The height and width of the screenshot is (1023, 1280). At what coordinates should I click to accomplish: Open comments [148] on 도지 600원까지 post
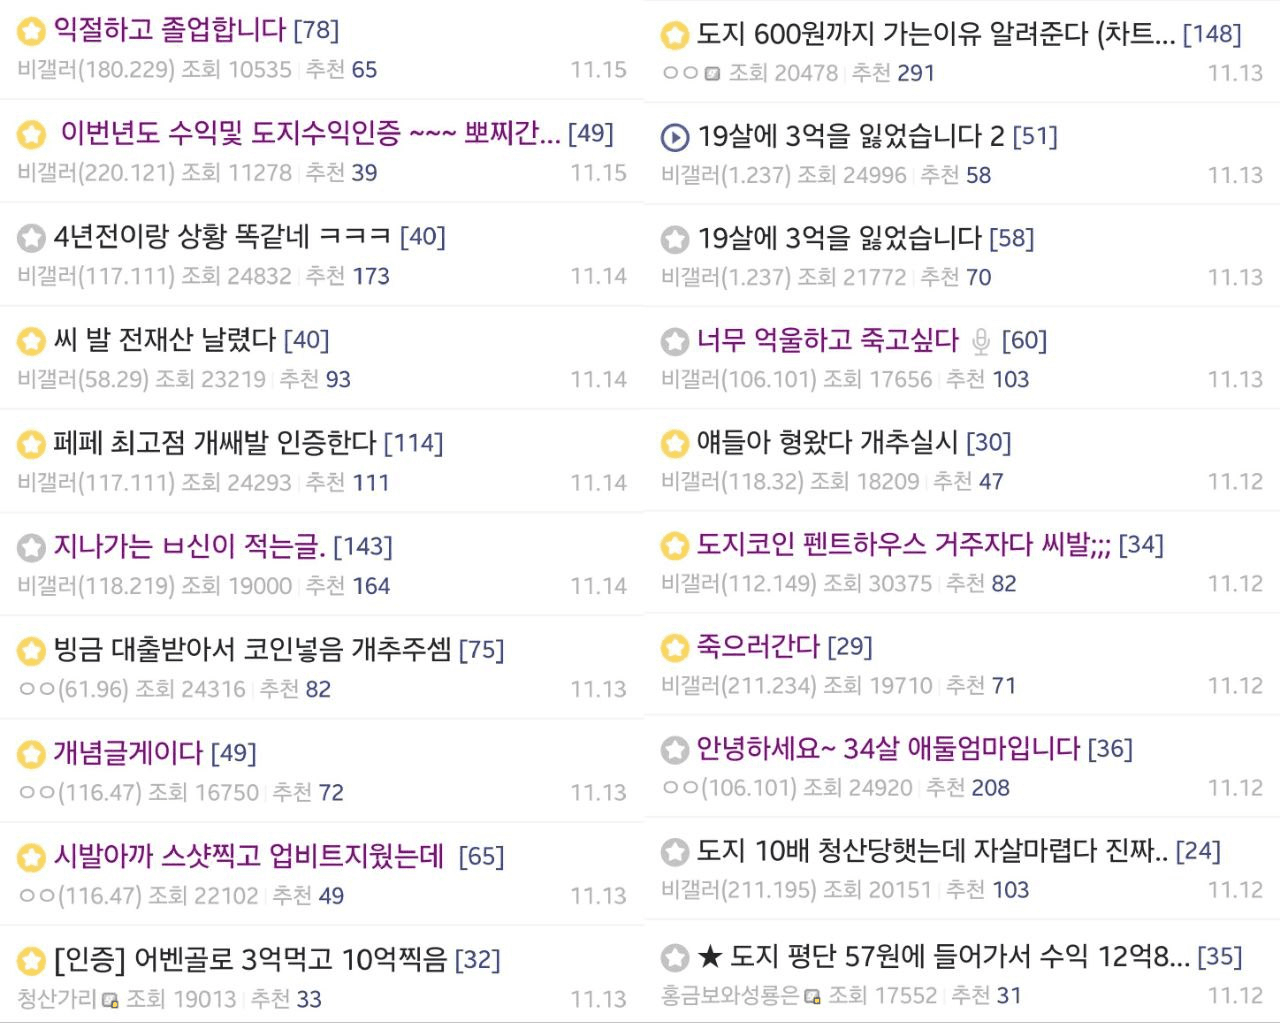tap(1212, 34)
